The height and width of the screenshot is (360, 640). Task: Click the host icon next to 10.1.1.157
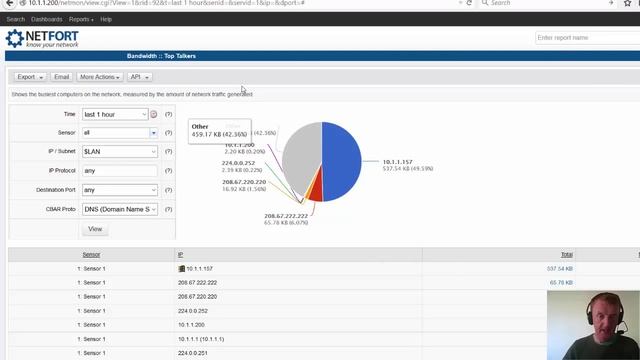click(x=182, y=269)
